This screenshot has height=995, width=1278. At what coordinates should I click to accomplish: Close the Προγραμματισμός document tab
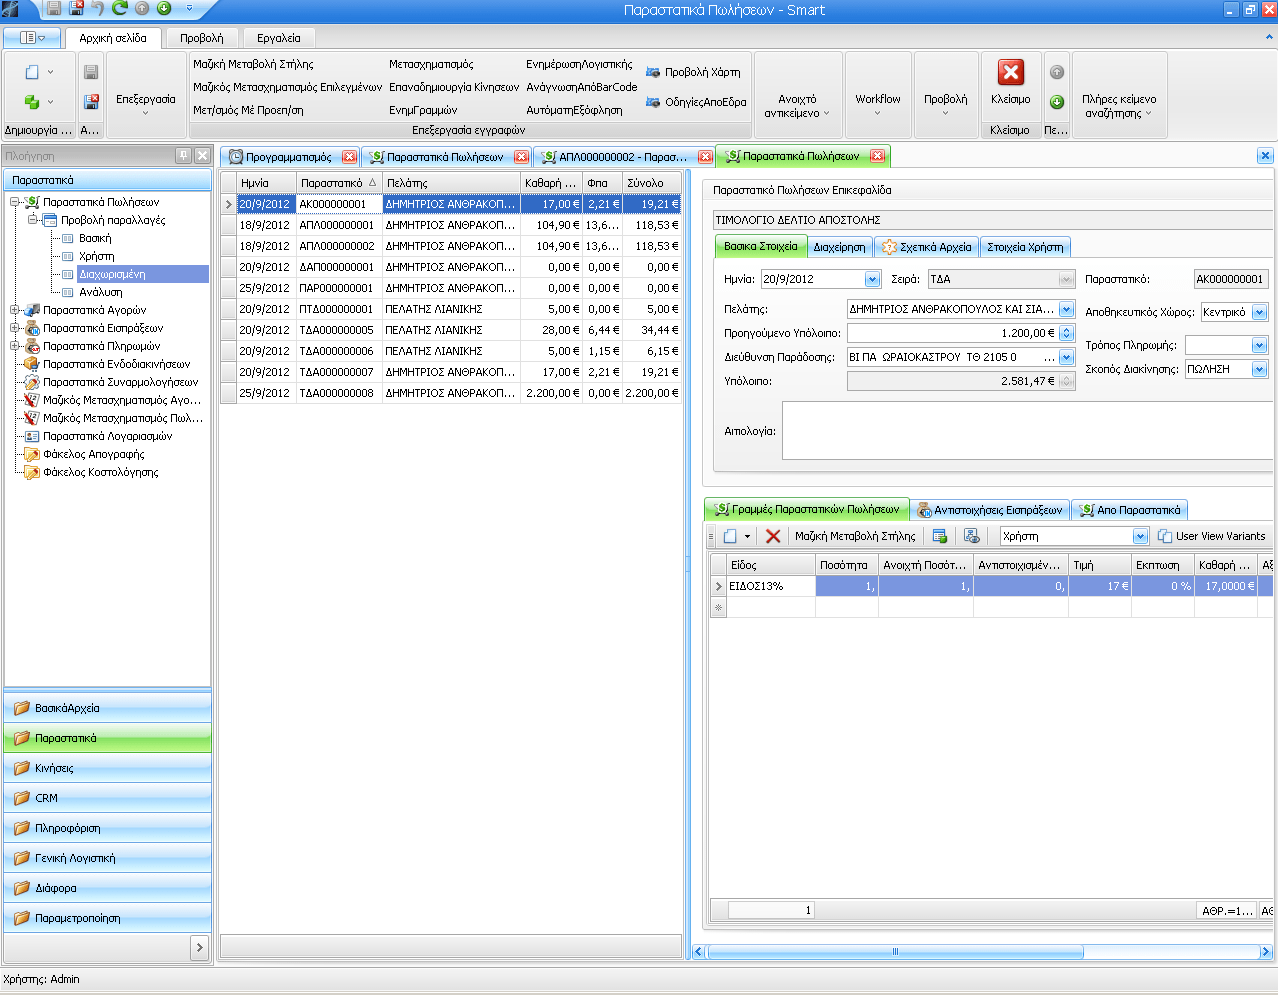coord(349,157)
